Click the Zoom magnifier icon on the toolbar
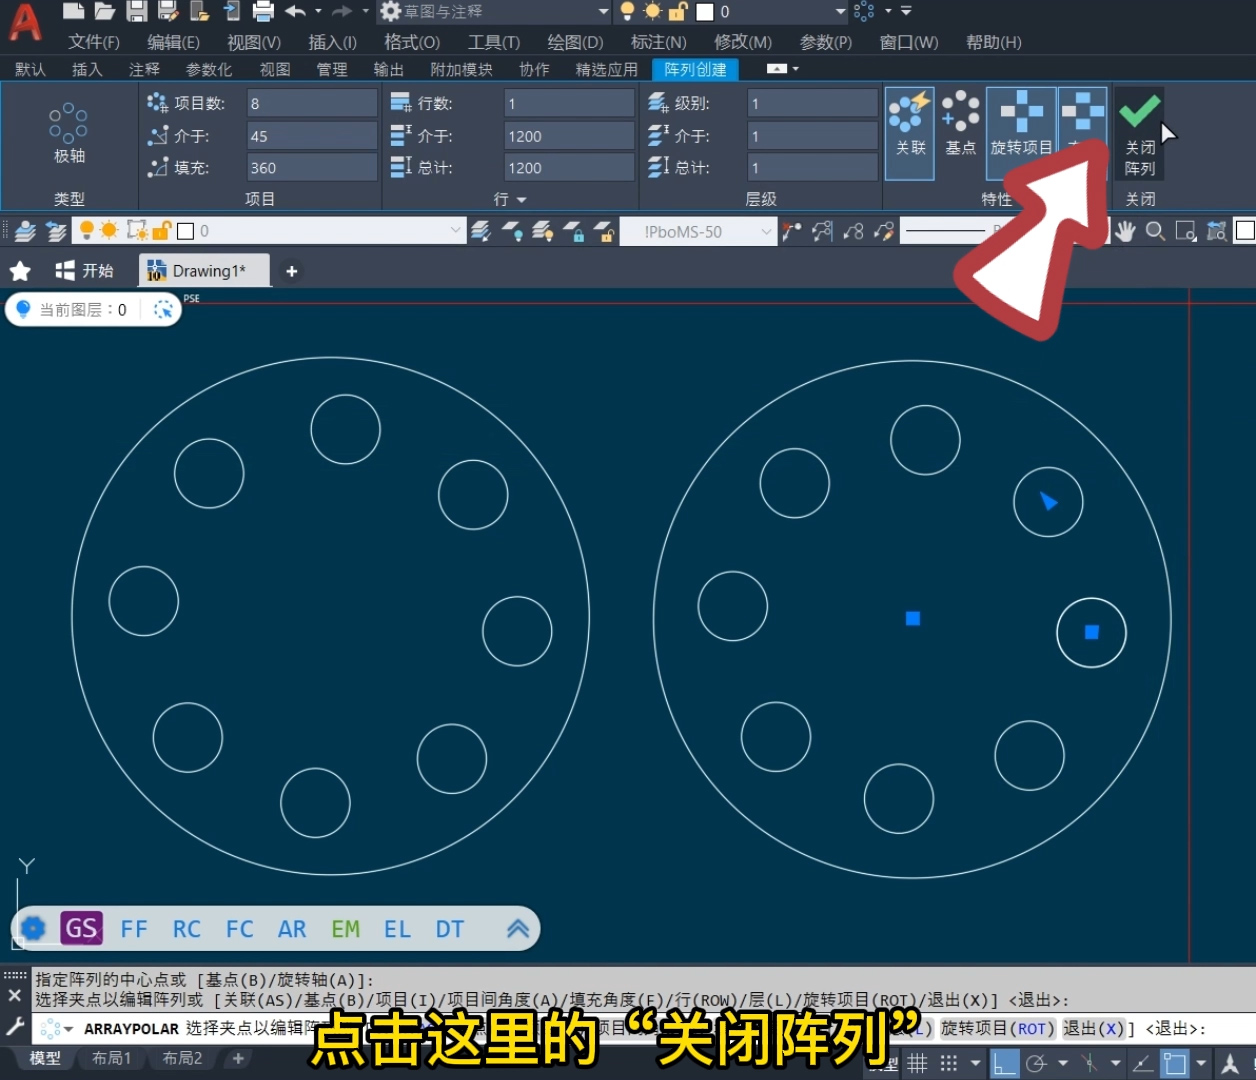 click(x=1154, y=230)
